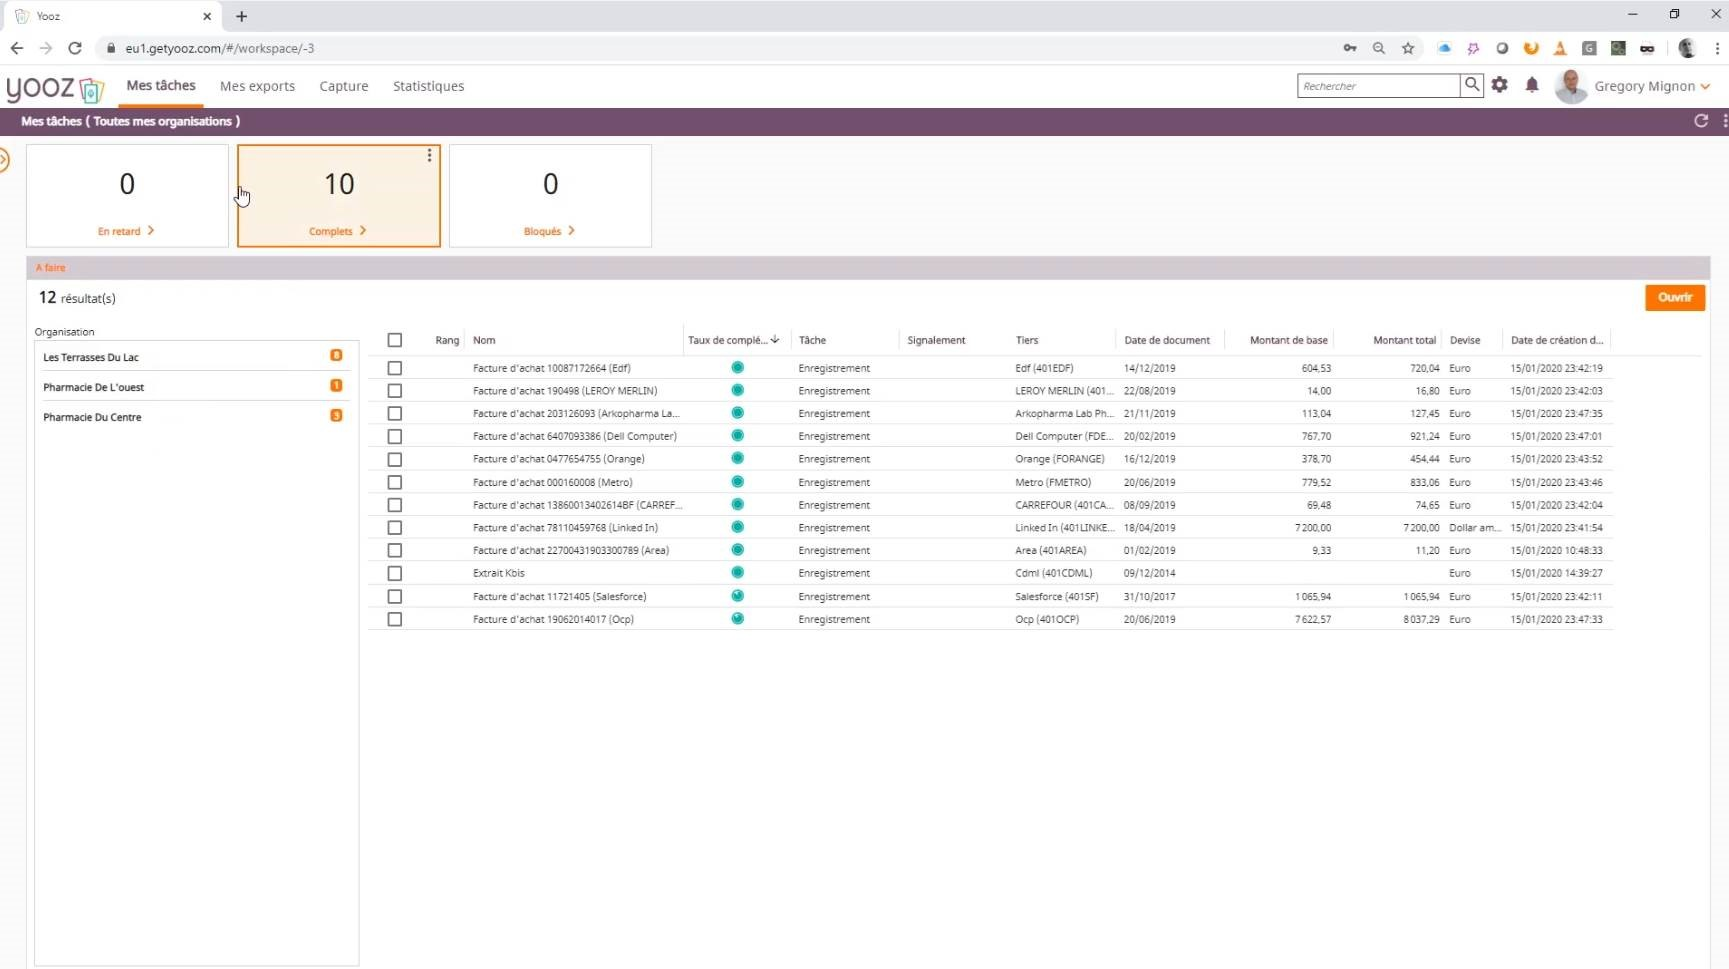Open the Bloqués card link
This screenshot has height=969, width=1729.
[550, 231]
